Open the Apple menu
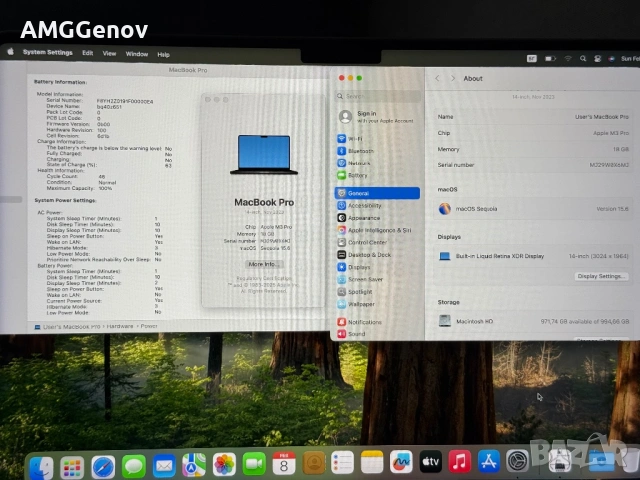The image size is (640, 480). [x=11, y=52]
